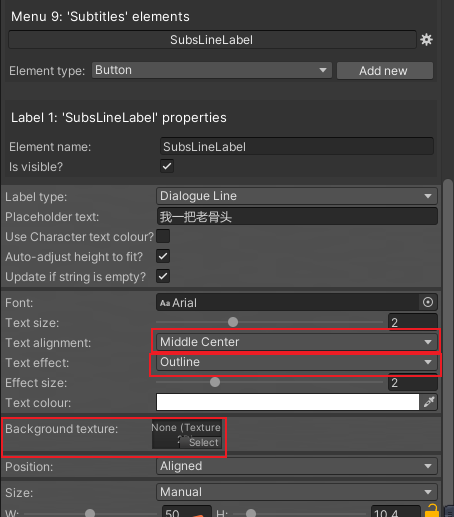The height and width of the screenshot is (517, 454).
Task: Click the Element name input field
Action: (297, 146)
